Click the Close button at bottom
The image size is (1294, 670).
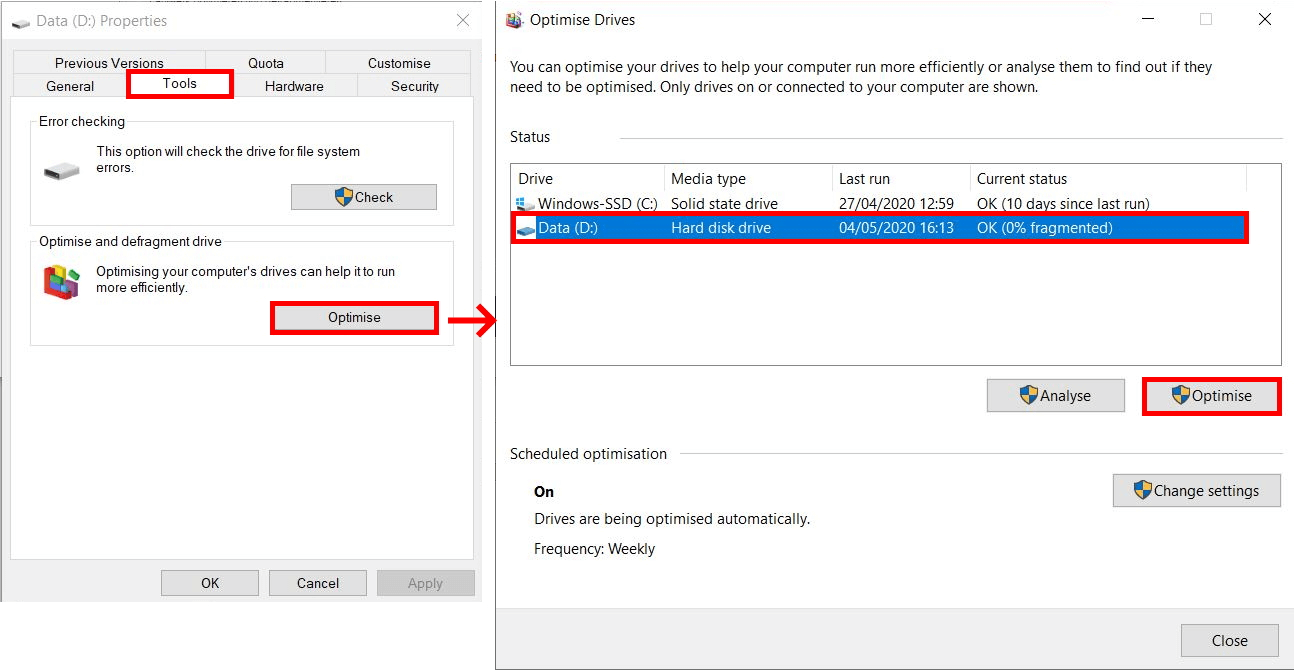click(x=1230, y=641)
